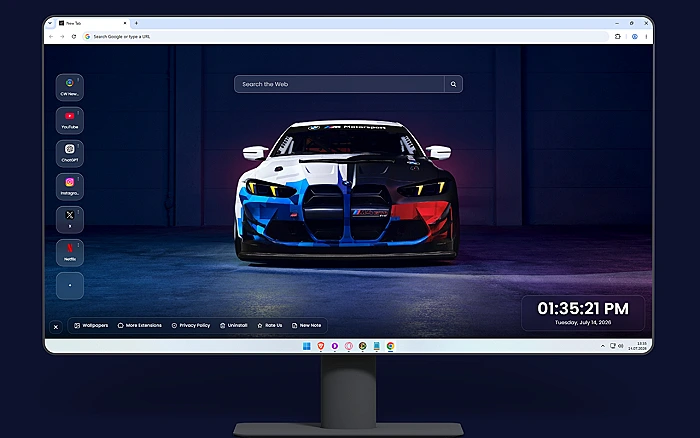Image resolution: width=700 pixels, height=438 pixels.
Task: Open tab search dropdown arrow
Action: (50, 23)
